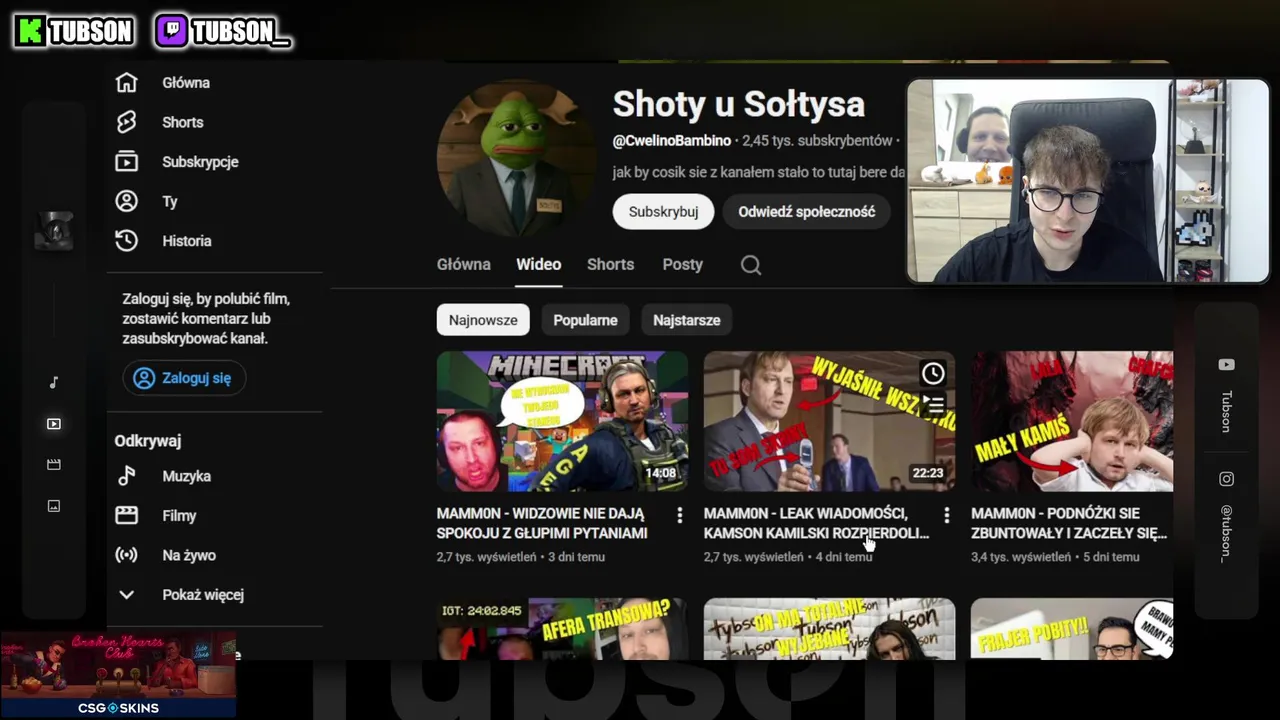
Task: Click the Shorts icon in sidebar
Action: [126, 122]
